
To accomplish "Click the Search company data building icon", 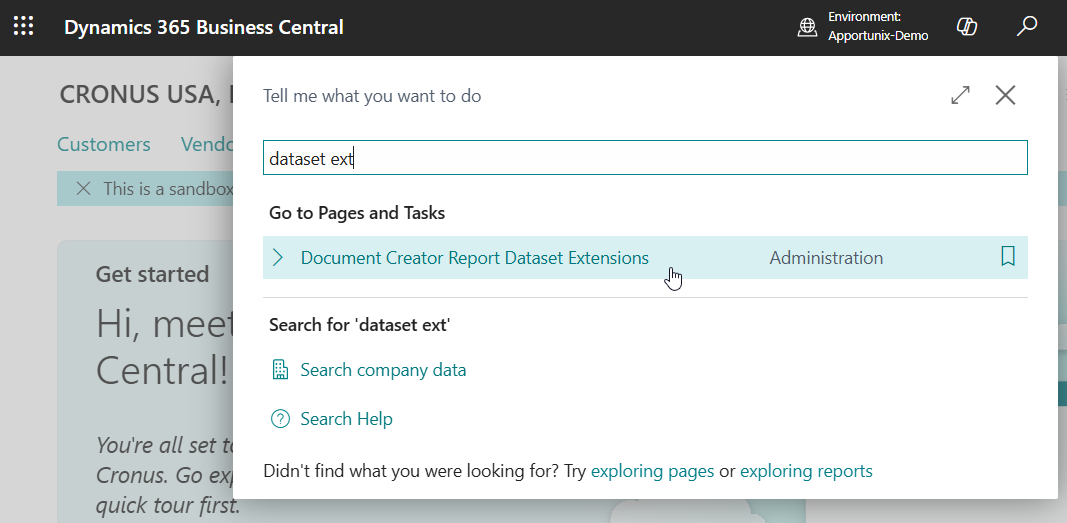I will (280, 370).
